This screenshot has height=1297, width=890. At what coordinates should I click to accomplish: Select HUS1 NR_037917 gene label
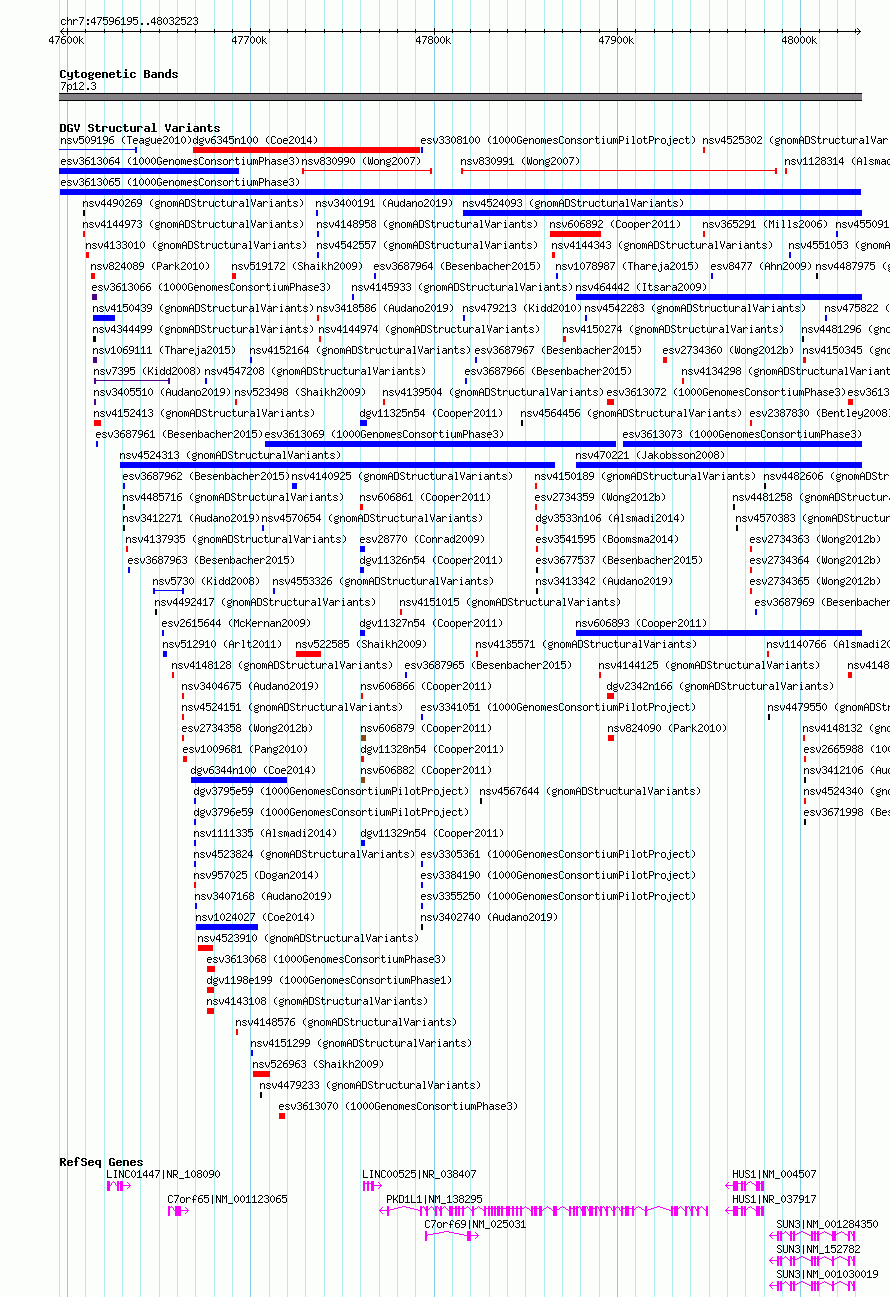[774, 1198]
